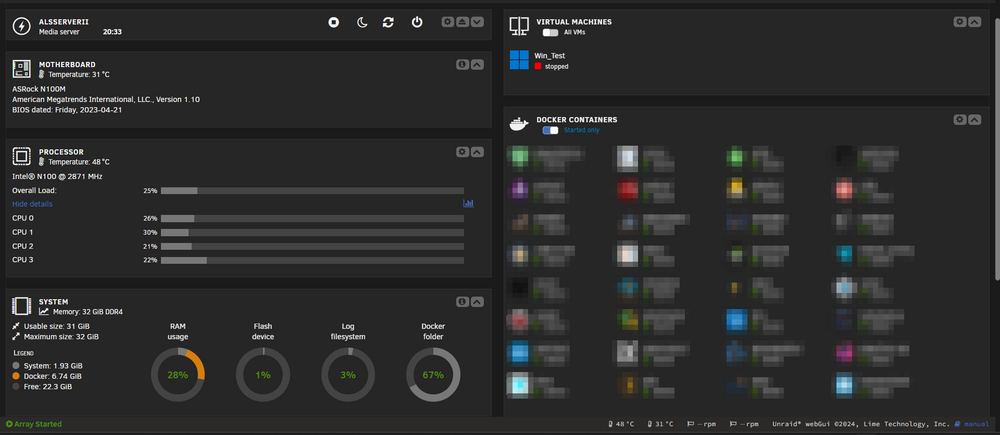Open the Motherboard info icon

(462, 64)
